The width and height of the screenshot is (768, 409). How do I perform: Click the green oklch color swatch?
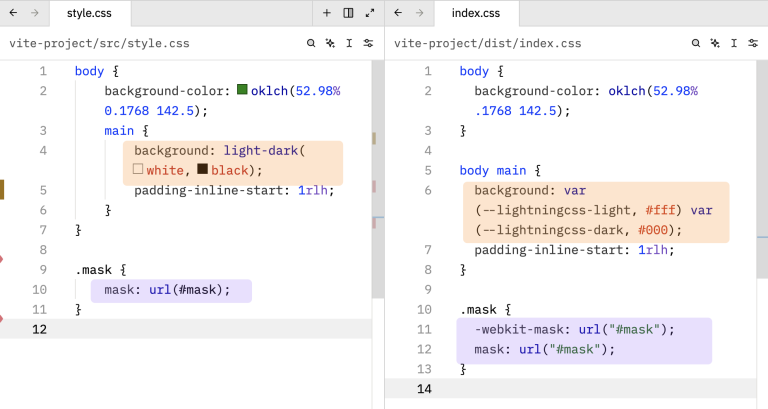pyautogui.click(x=242, y=90)
